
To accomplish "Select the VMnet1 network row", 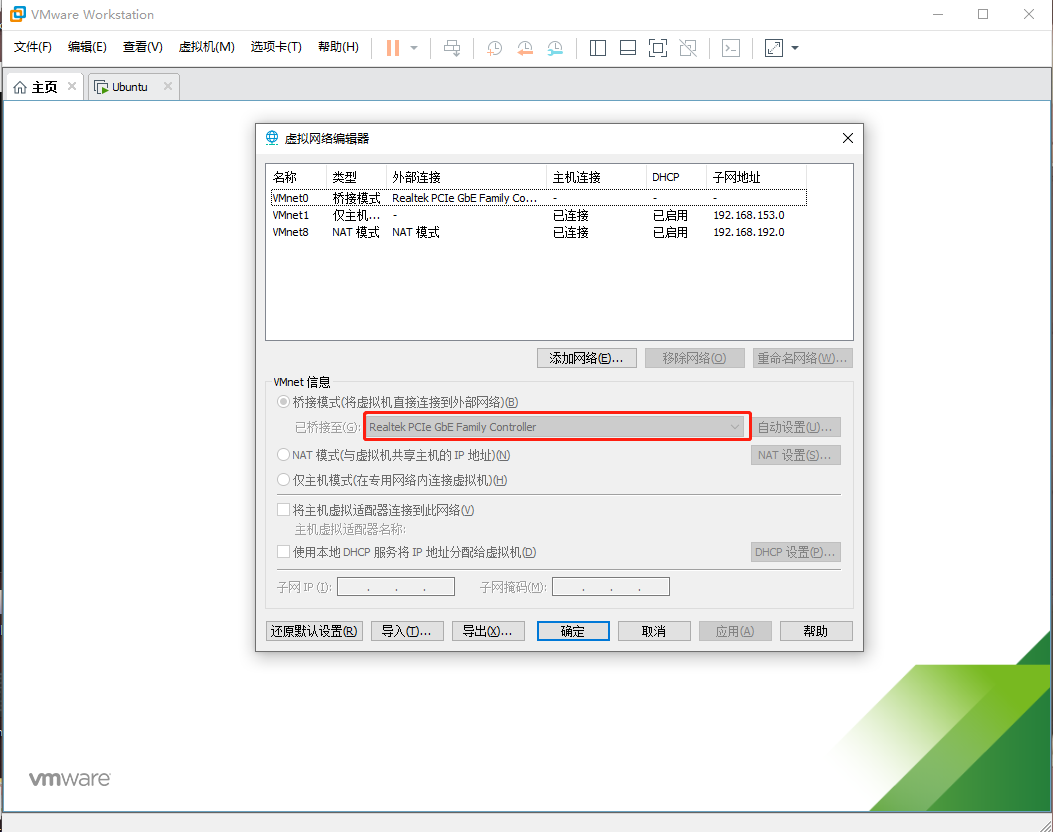I will tap(539, 215).
